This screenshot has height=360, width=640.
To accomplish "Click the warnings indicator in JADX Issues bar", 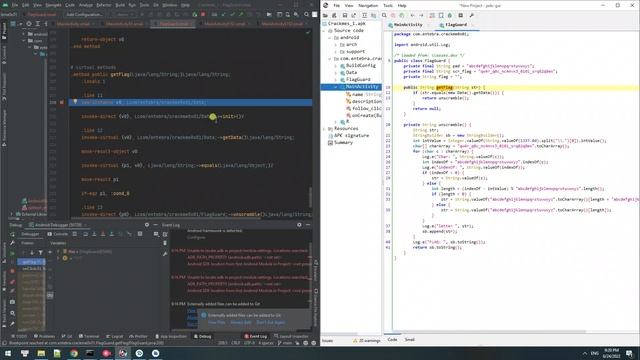I will click(x=367, y=340).
